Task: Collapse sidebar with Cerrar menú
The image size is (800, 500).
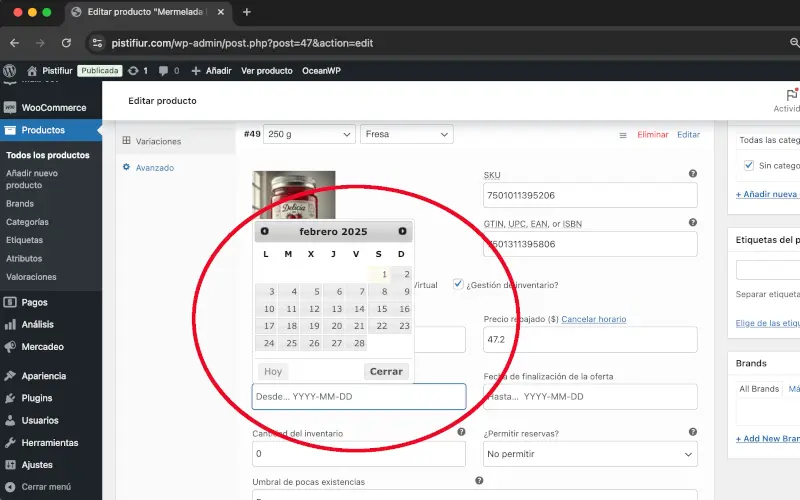Action: click(x=51, y=487)
